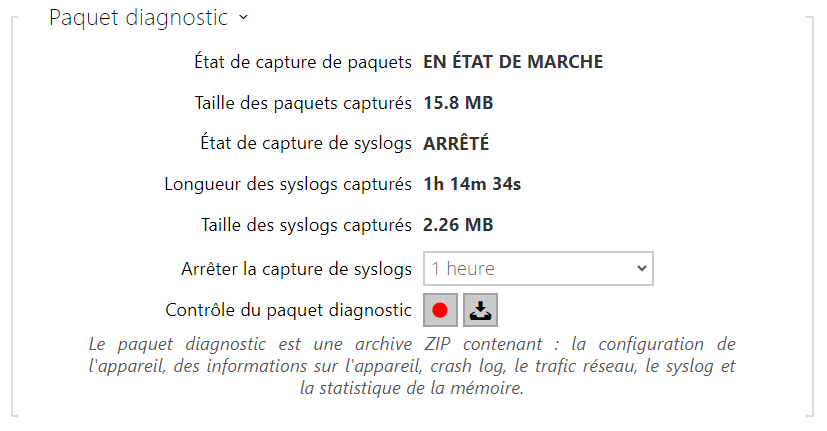Select the 'Longueur des syslogs capturés' label
Viewport: 827px width, 431px height.
pyautogui.click(x=288, y=184)
